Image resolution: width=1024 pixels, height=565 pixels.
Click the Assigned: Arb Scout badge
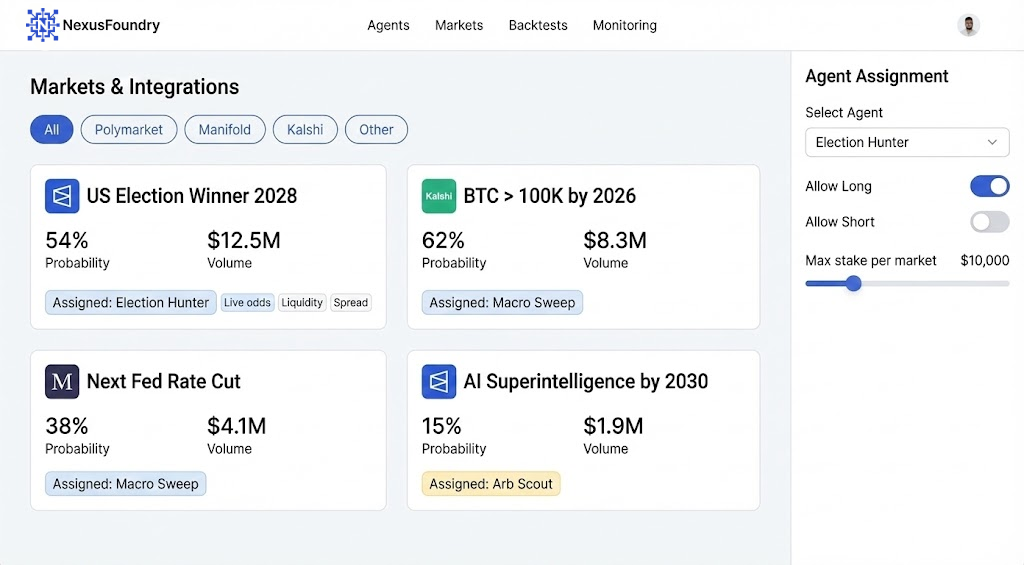(491, 484)
